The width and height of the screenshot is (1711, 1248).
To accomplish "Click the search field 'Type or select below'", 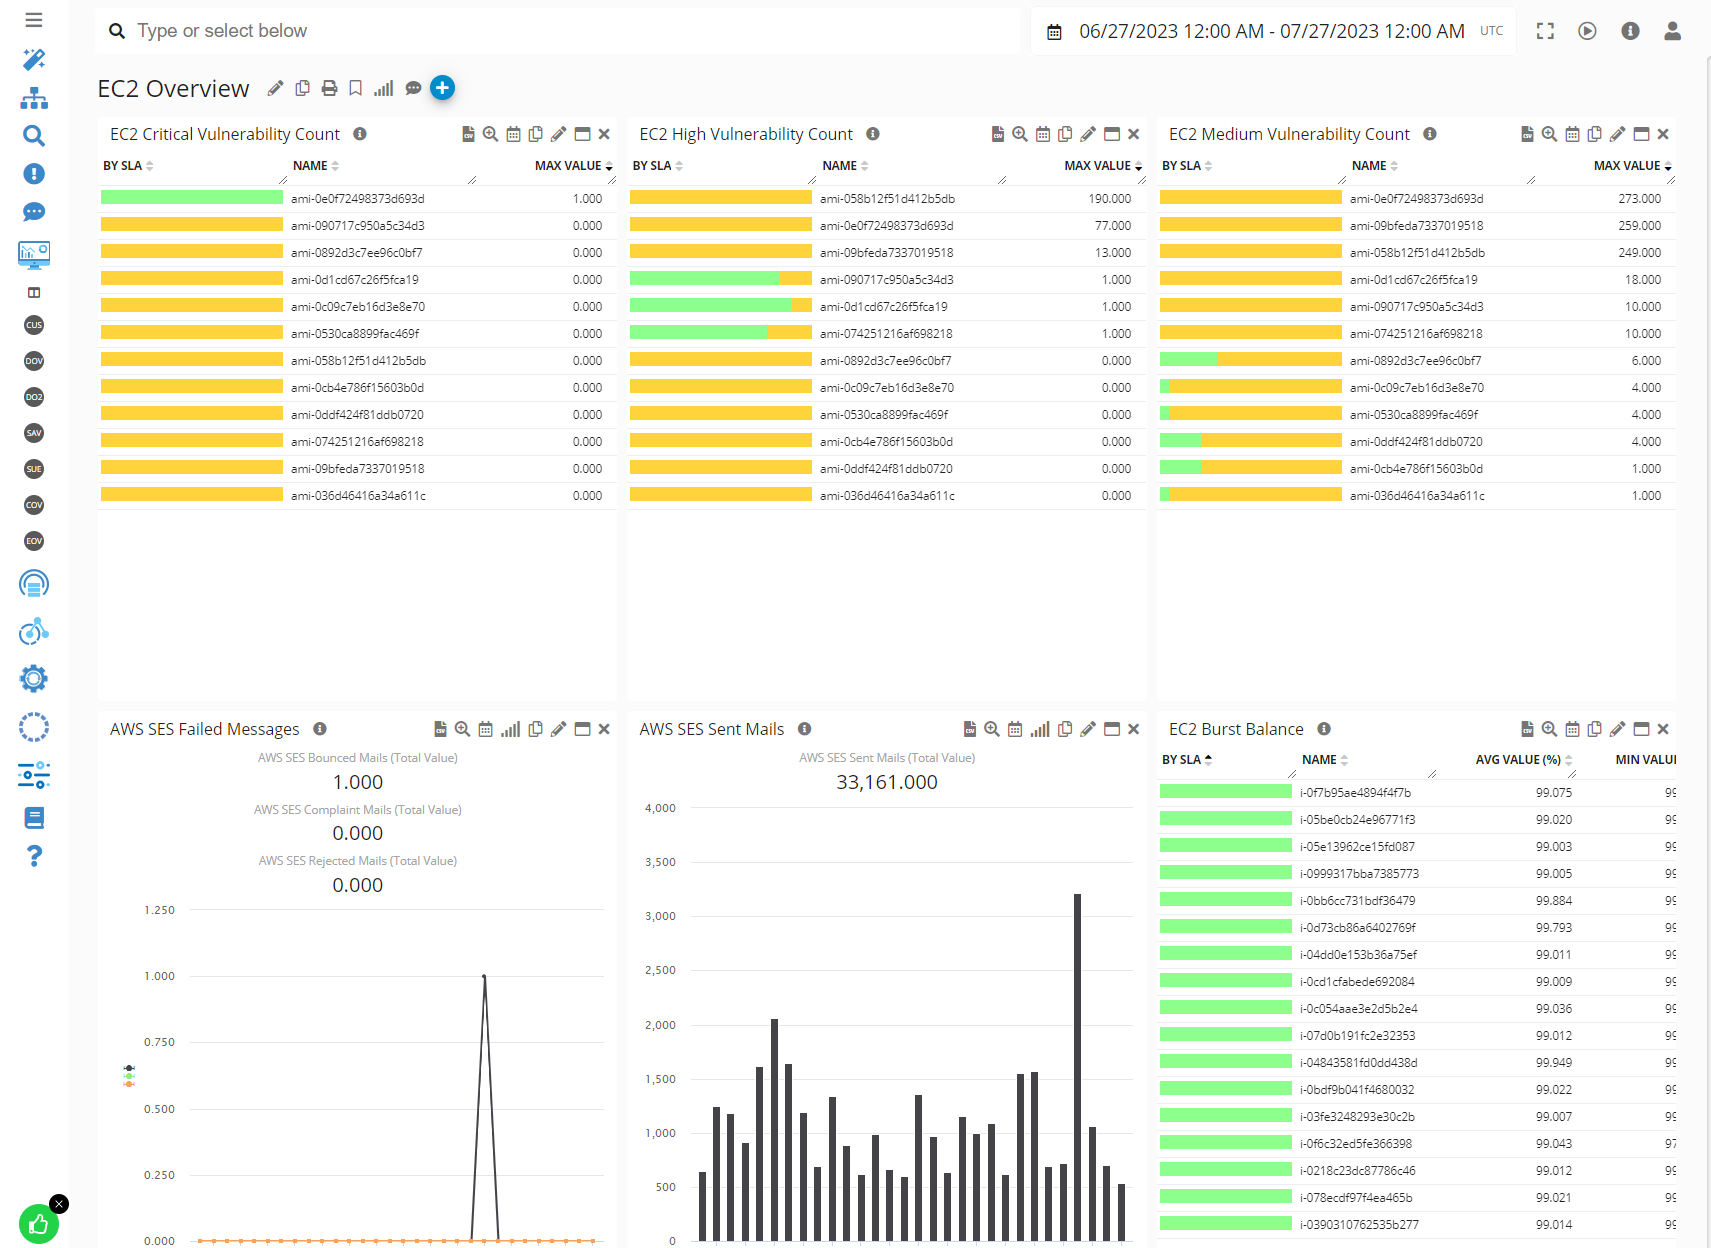I will pyautogui.click(x=560, y=31).
